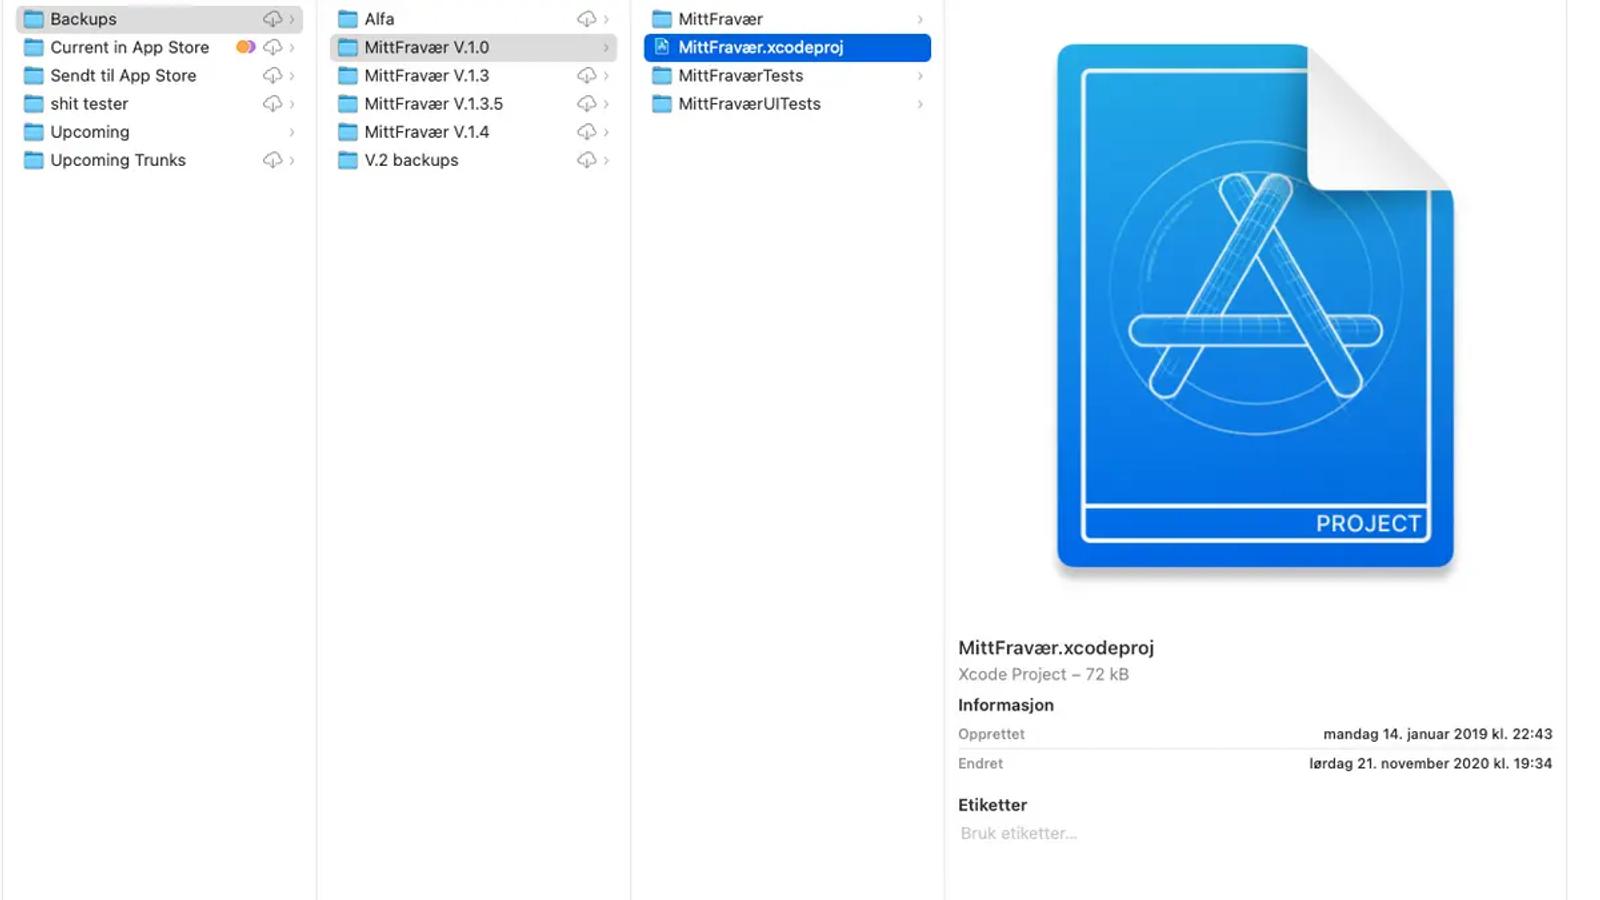This screenshot has height=900, width=1600.
Task: Click the MittFravær V.1.0 folder icon
Action: [348, 47]
